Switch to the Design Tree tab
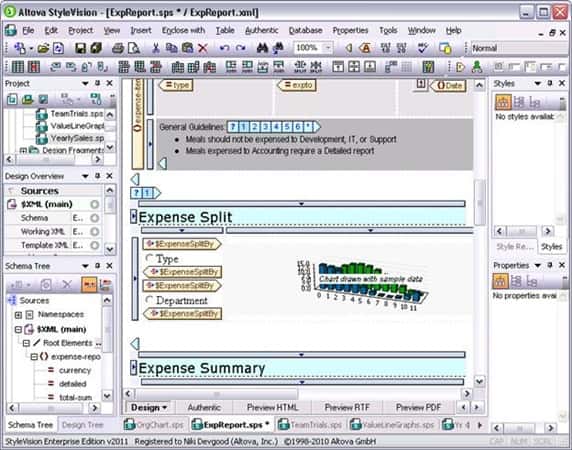The height and width of the screenshot is (450, 572). point(82,425)
